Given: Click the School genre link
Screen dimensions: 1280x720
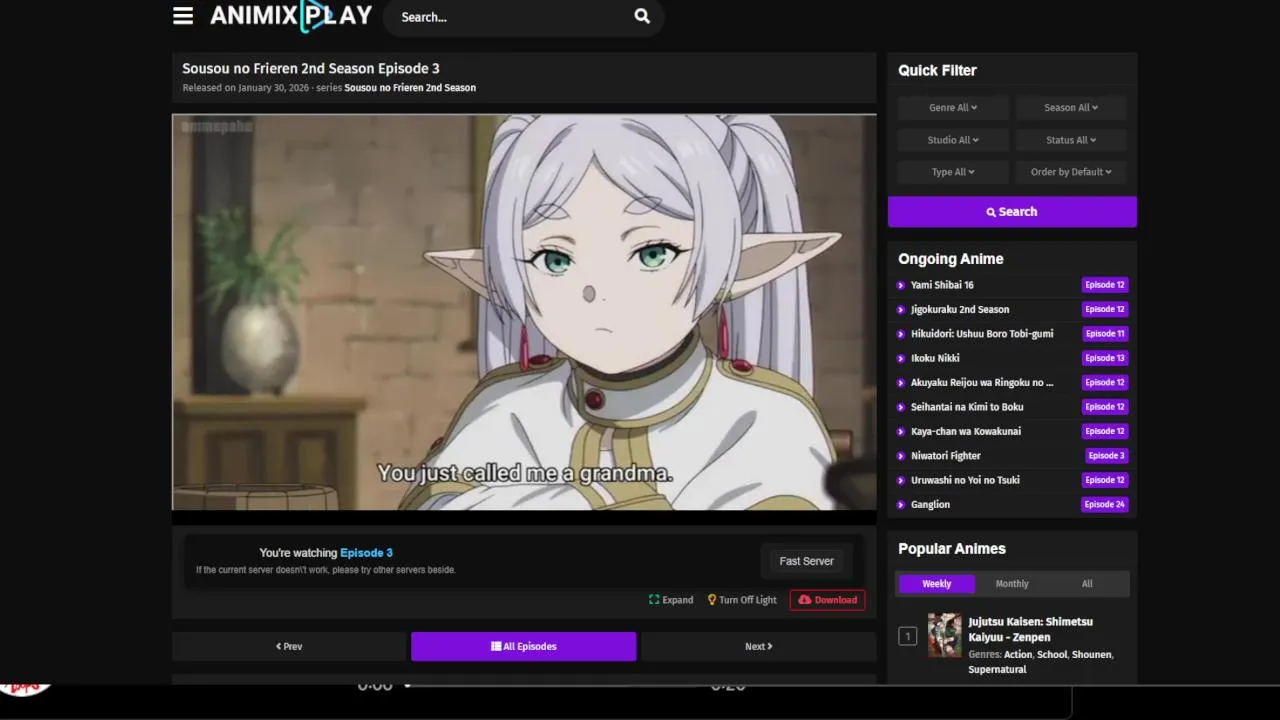Looking at the screenshot, I should click(1052, 654).
